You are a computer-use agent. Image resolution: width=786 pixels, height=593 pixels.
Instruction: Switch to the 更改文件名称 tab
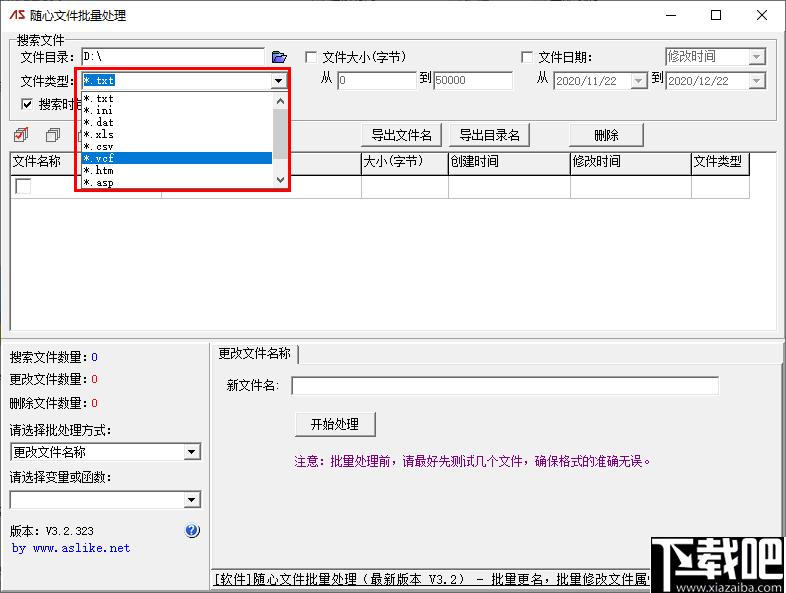(255, 354)
